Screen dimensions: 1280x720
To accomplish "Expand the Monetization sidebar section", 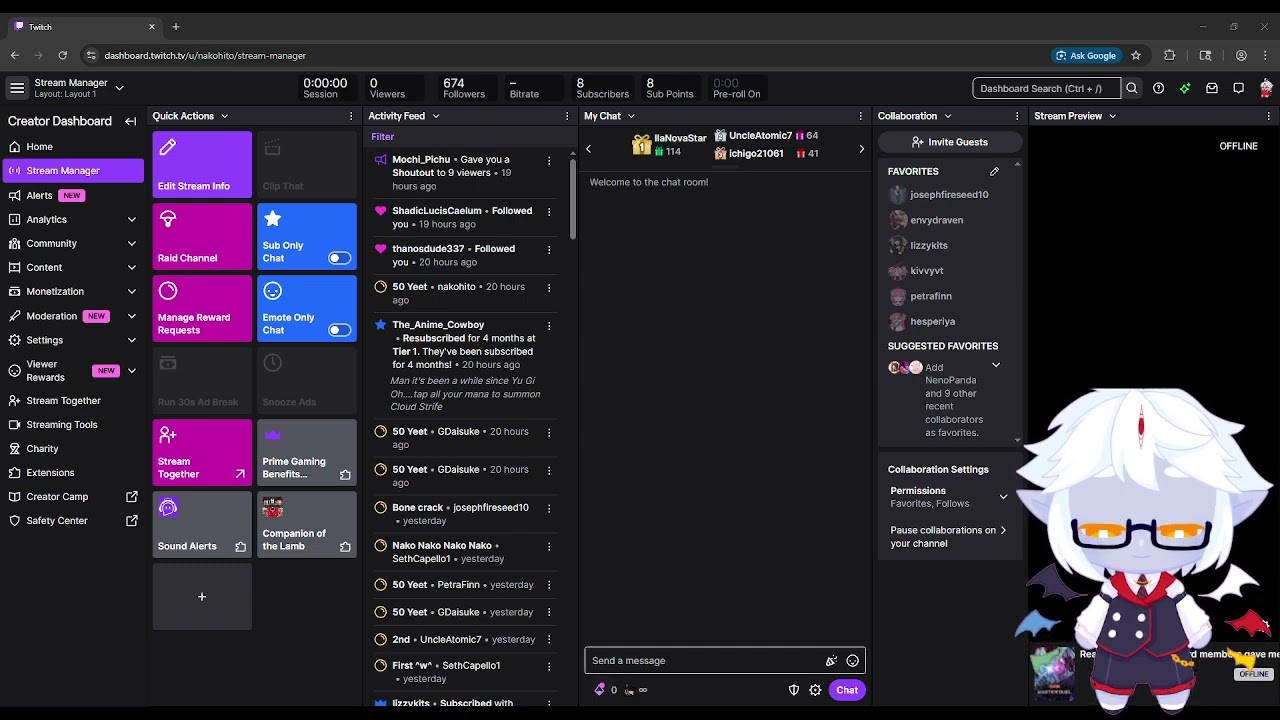I will point(131,291).
